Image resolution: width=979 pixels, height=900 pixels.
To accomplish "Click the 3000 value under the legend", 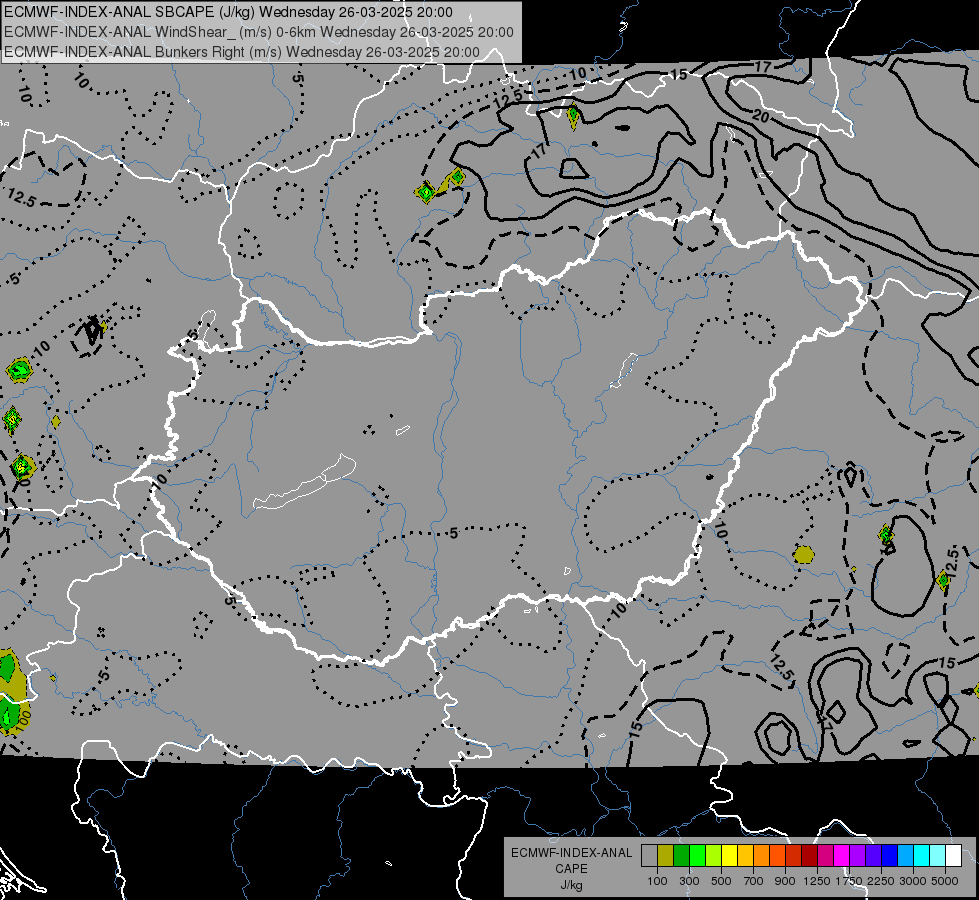I will pos(913,881).
